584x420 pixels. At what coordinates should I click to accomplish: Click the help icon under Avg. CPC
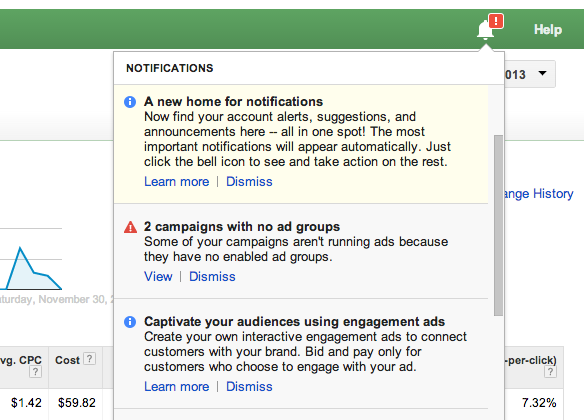35,372
